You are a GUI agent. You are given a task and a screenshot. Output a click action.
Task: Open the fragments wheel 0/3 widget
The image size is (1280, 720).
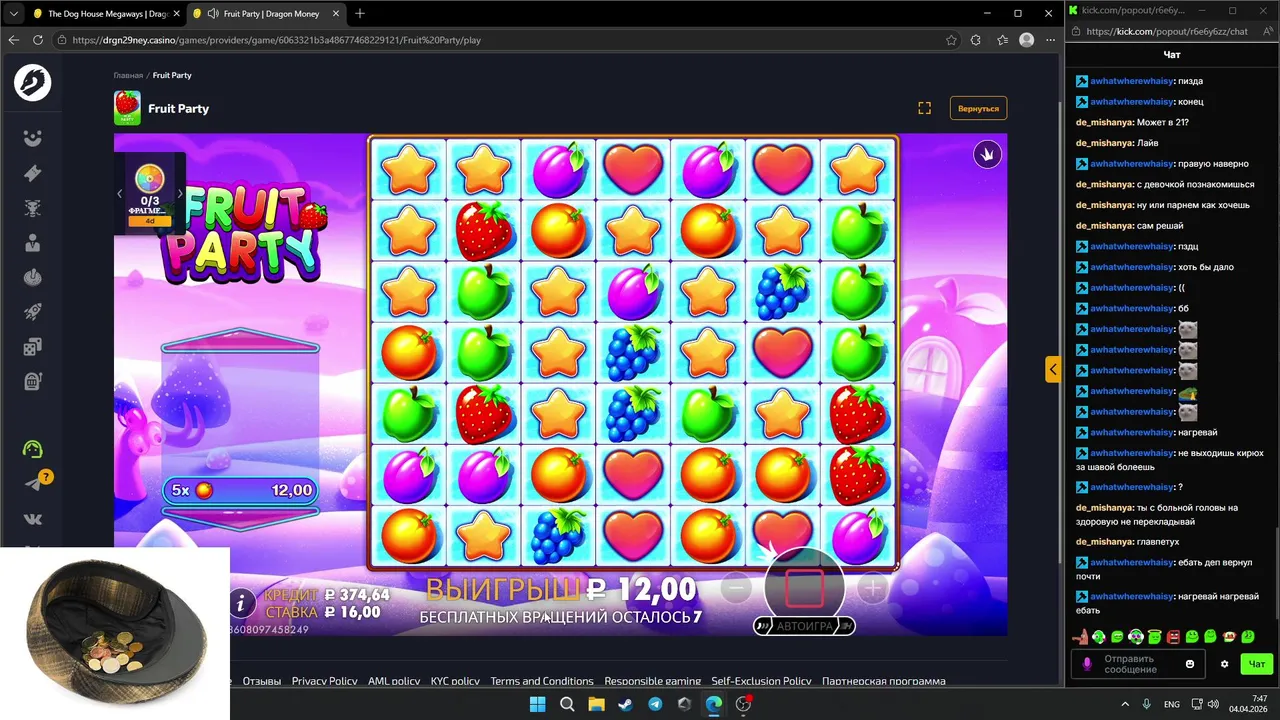150,193
